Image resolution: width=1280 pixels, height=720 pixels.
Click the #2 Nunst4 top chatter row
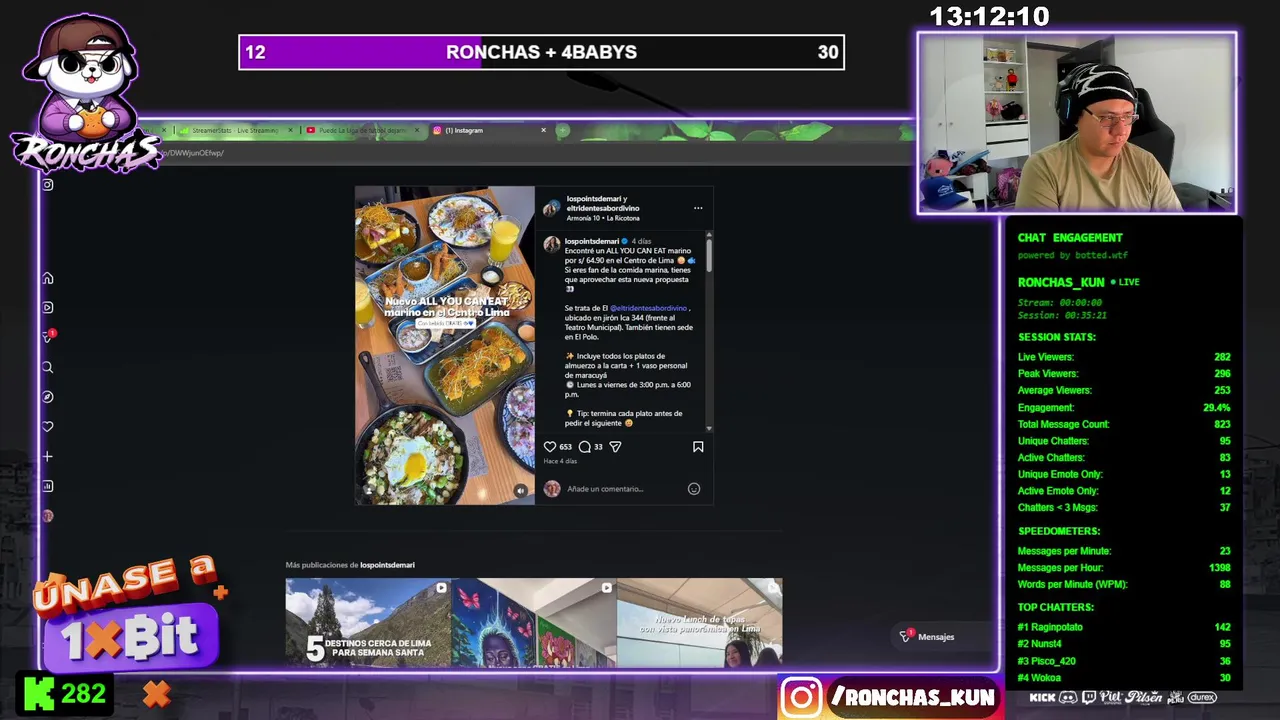point(1124,644)
